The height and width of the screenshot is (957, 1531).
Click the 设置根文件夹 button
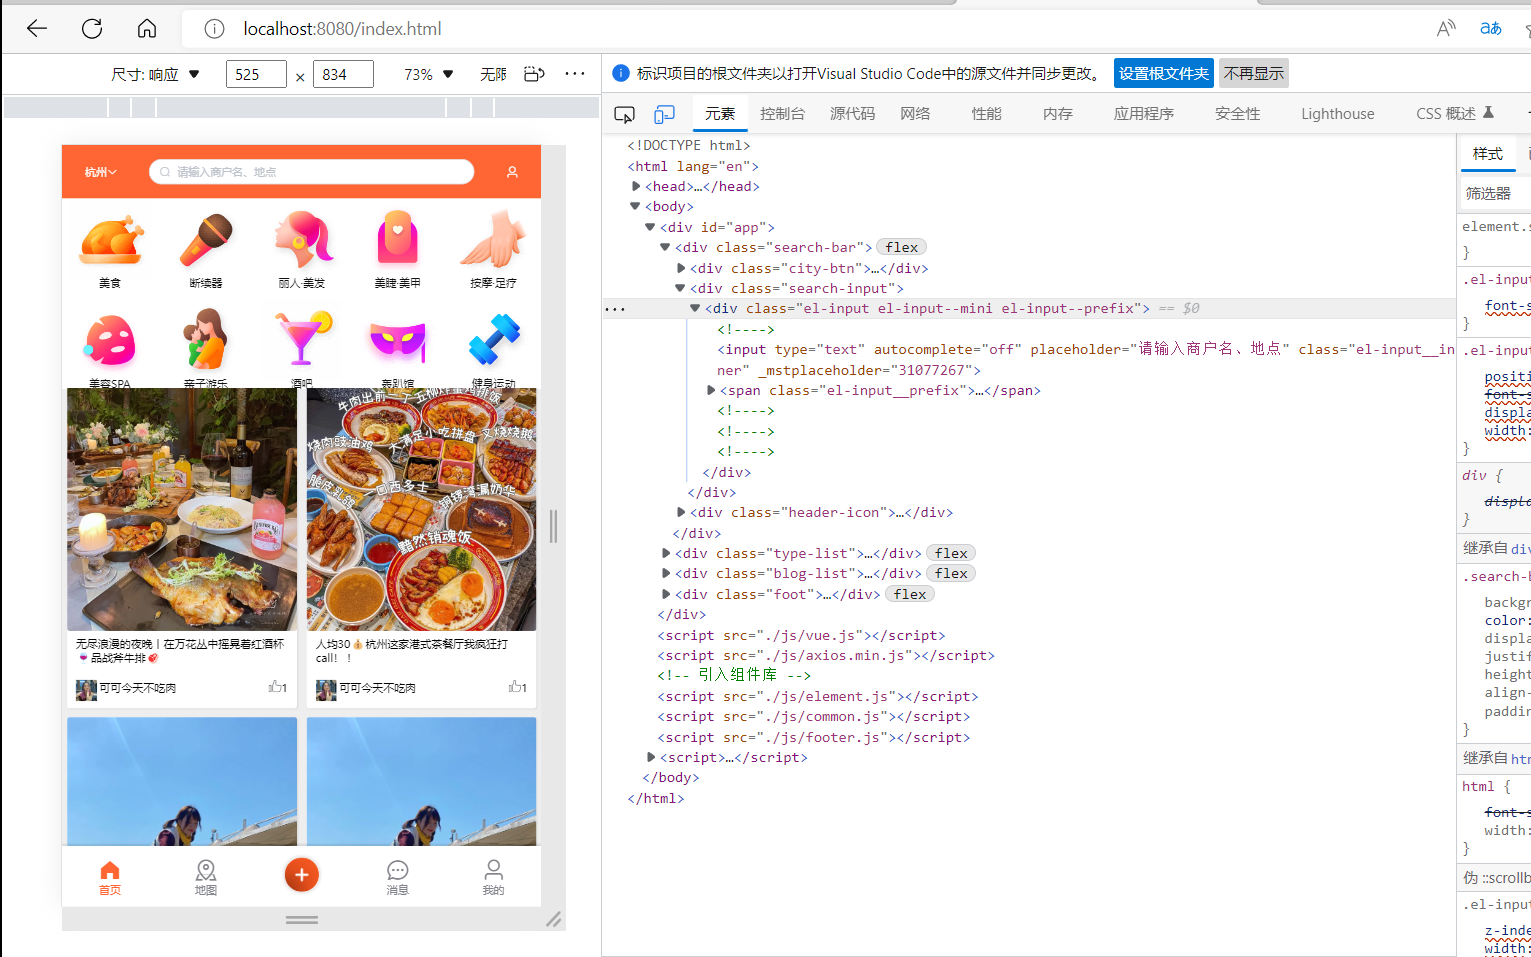pos(1164,73)
